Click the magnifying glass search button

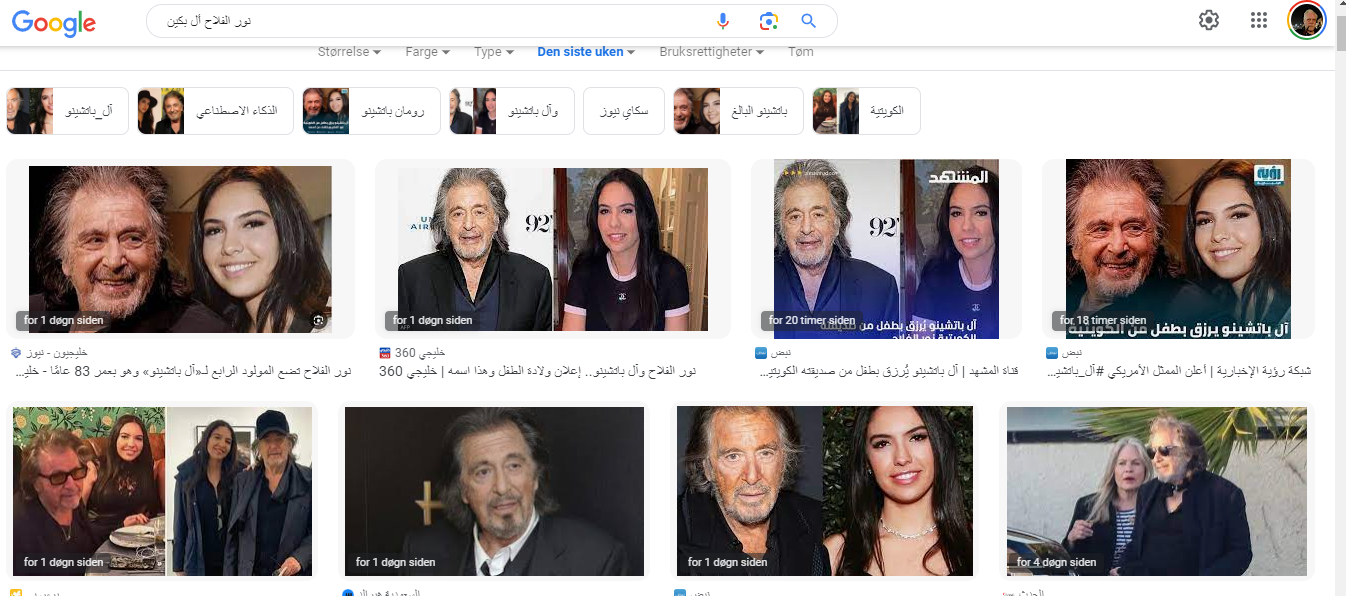809,21
